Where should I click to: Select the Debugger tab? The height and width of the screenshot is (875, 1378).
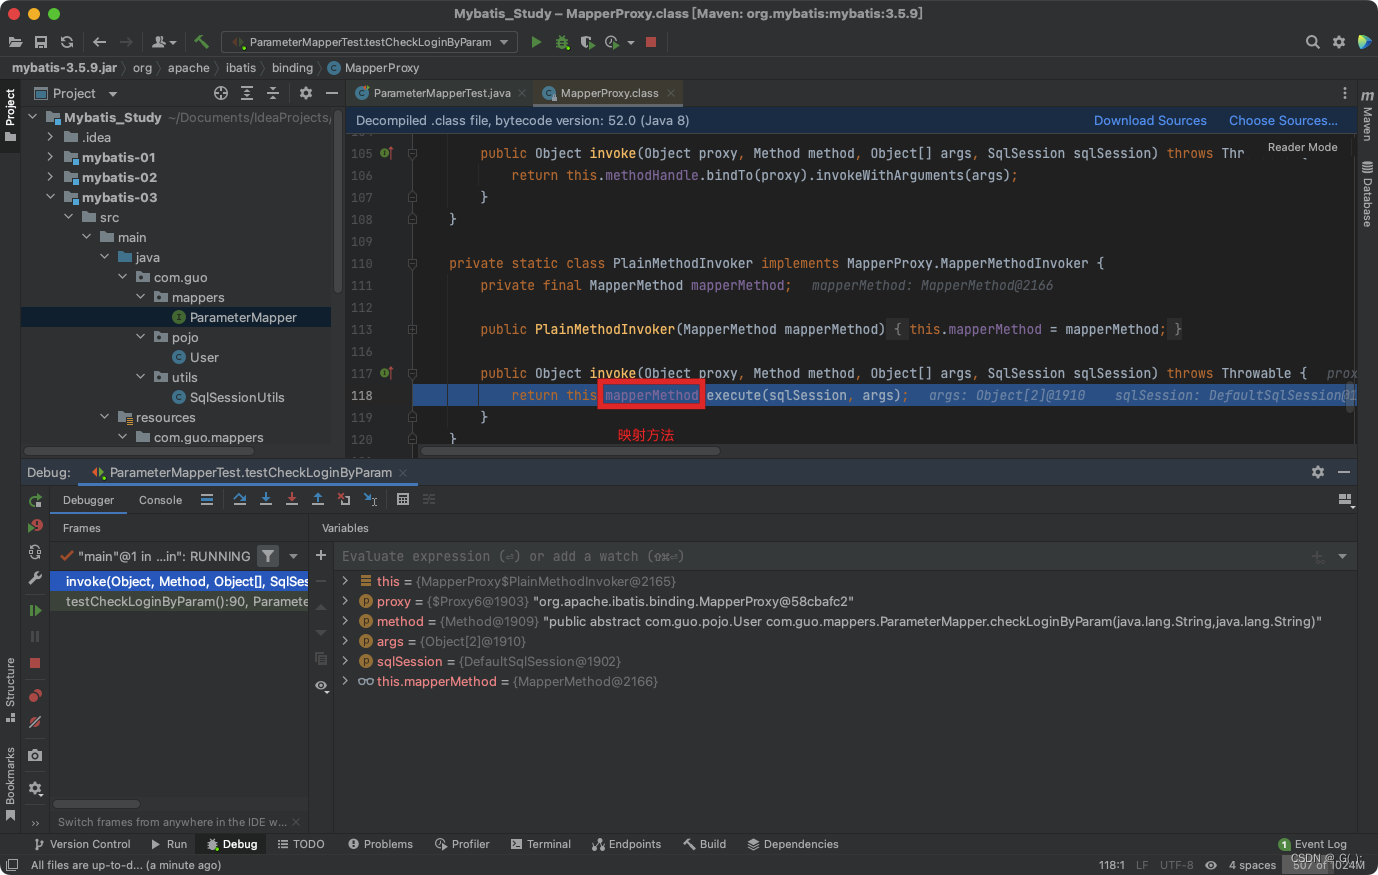click(x=88, y=500)
